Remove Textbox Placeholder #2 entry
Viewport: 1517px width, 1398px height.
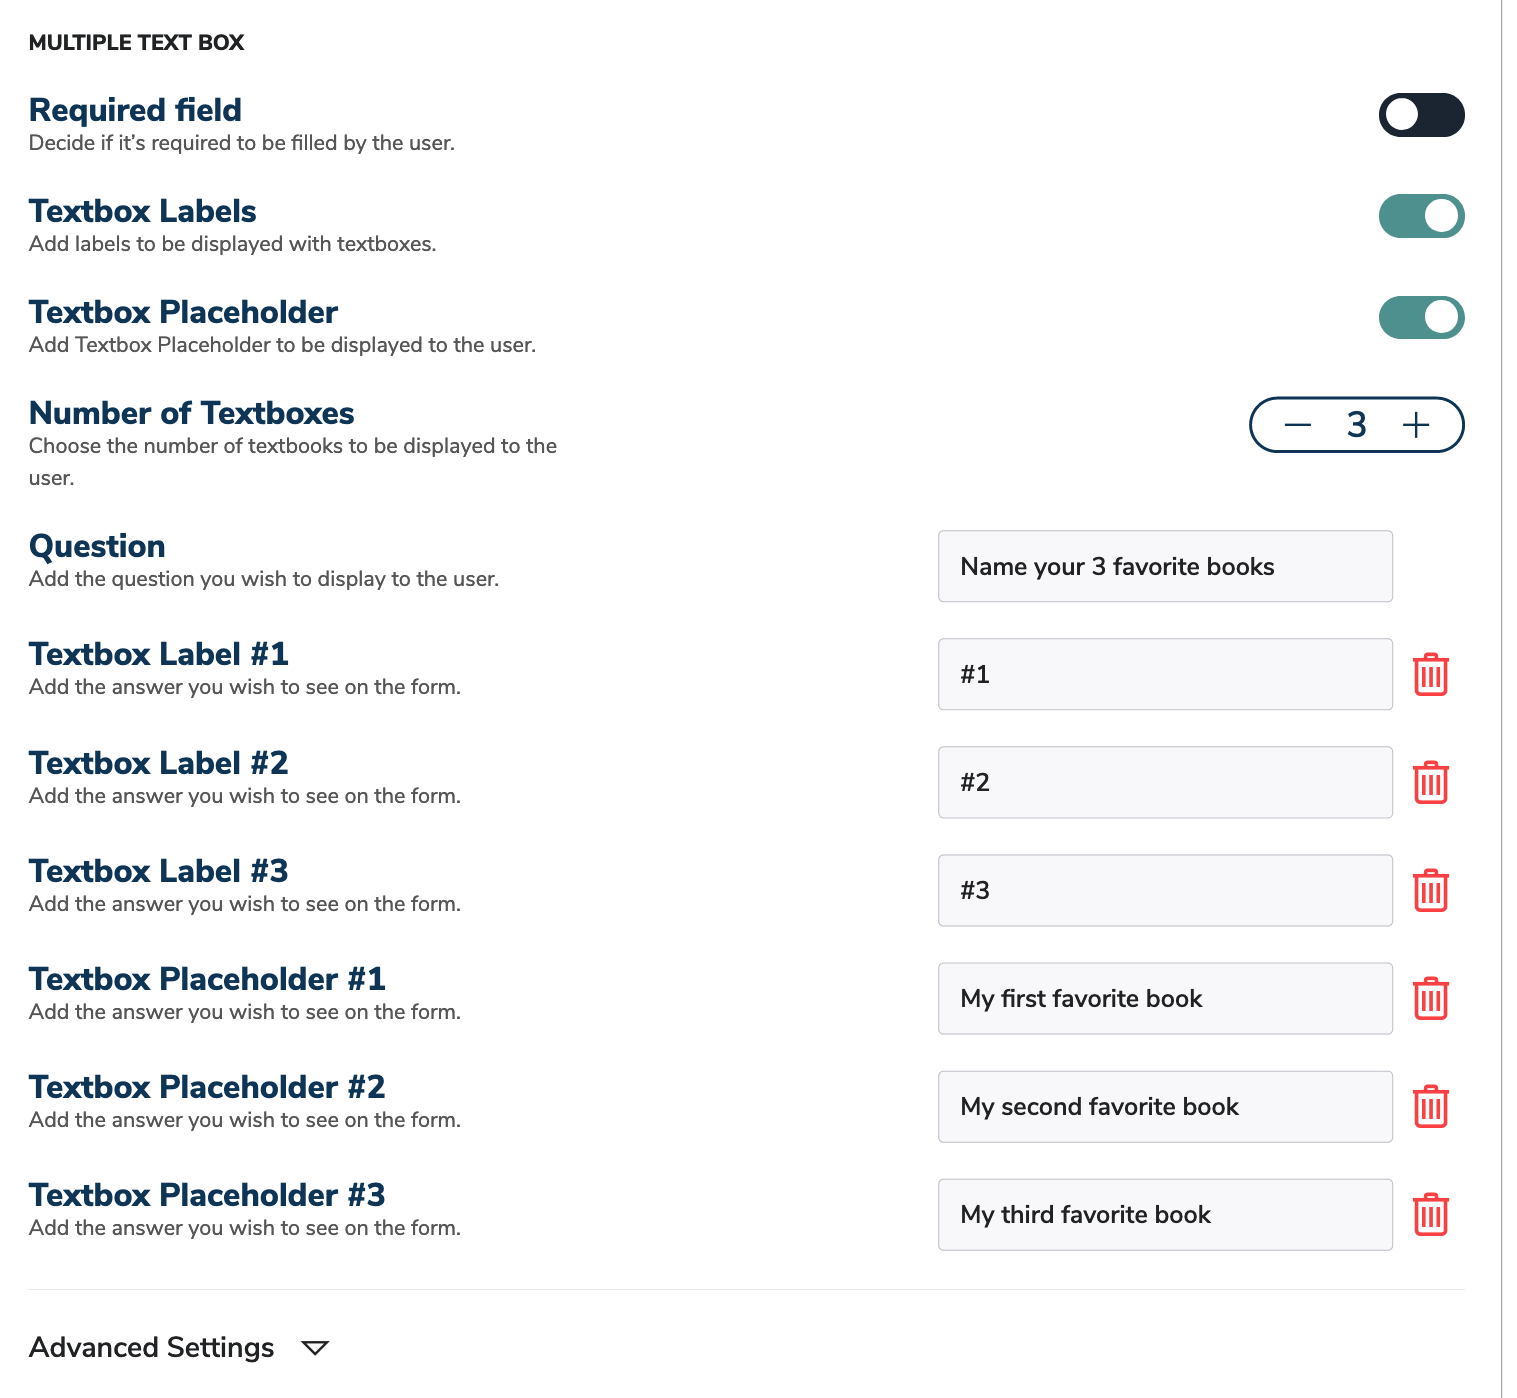click(1431, 1106)
